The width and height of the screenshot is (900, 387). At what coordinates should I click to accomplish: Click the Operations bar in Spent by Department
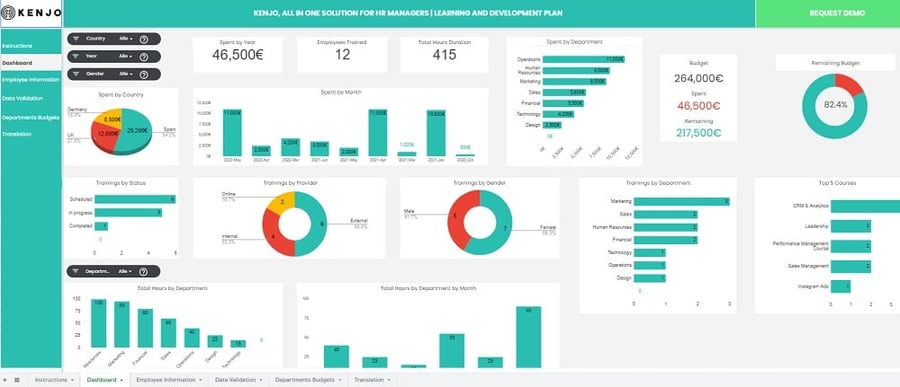point(583,59)
